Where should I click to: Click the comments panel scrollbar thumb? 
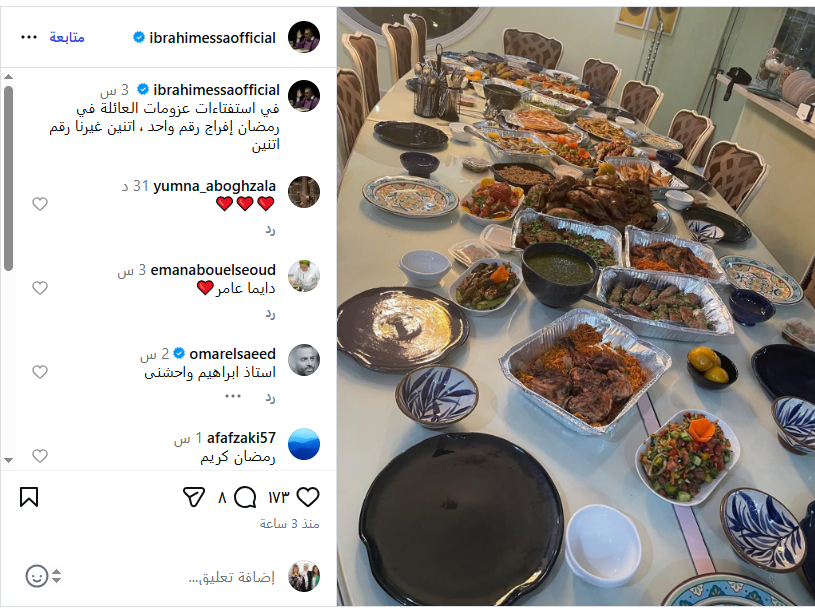tap(8, 178)
